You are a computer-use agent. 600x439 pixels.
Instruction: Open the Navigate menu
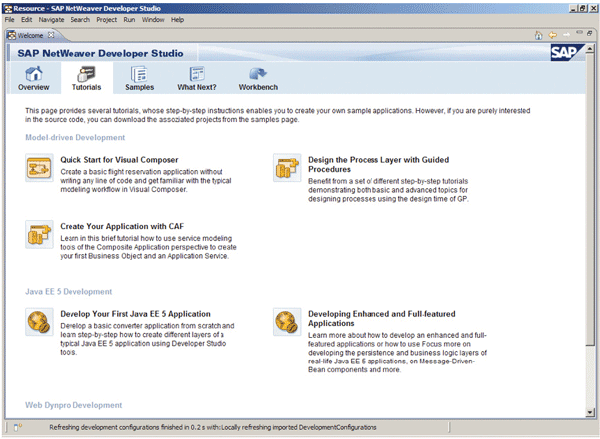coord(51,19)
